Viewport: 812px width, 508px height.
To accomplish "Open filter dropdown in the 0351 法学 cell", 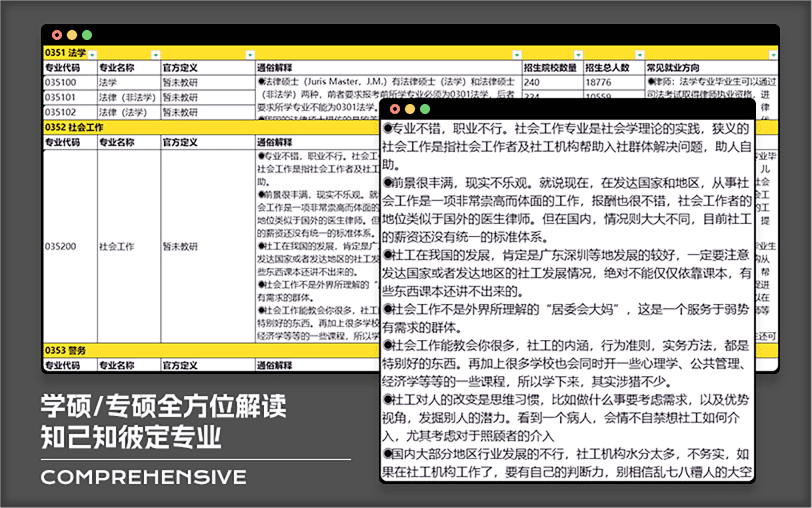I will click(92, 54).
